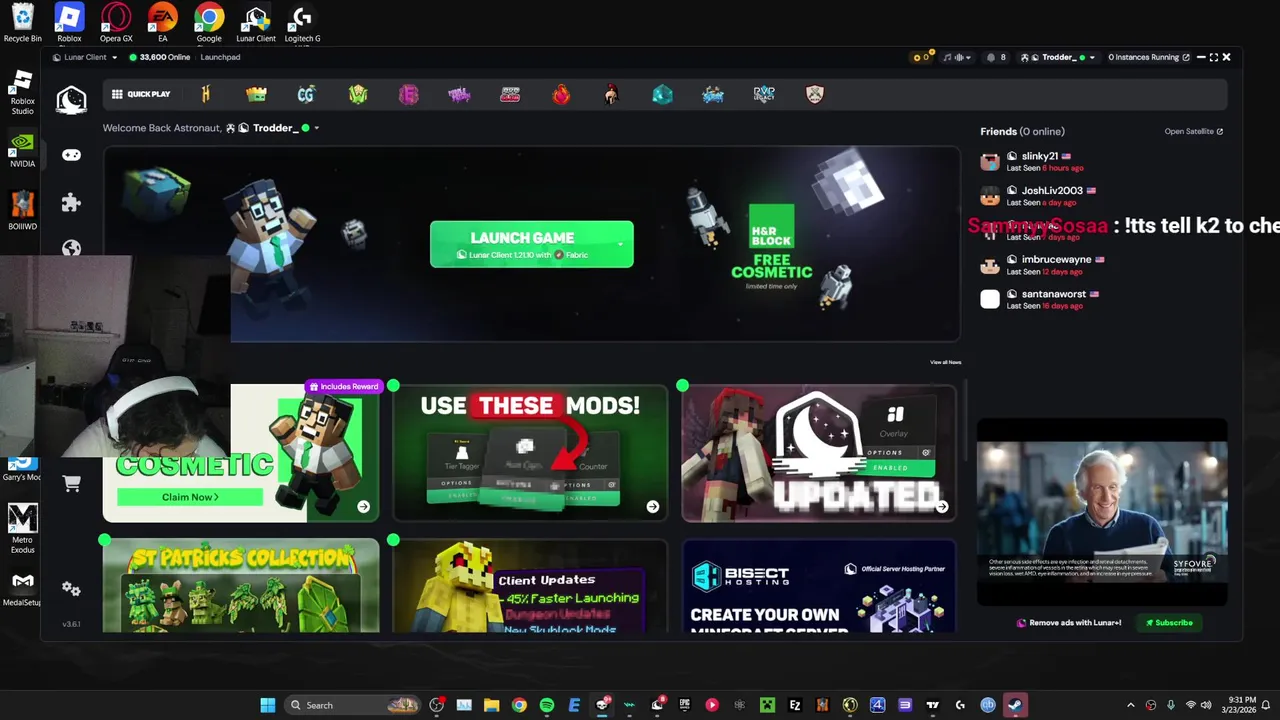Open Opera GX desktop shortcut
The image size is (1280, 720).
(x=116, y=23)
